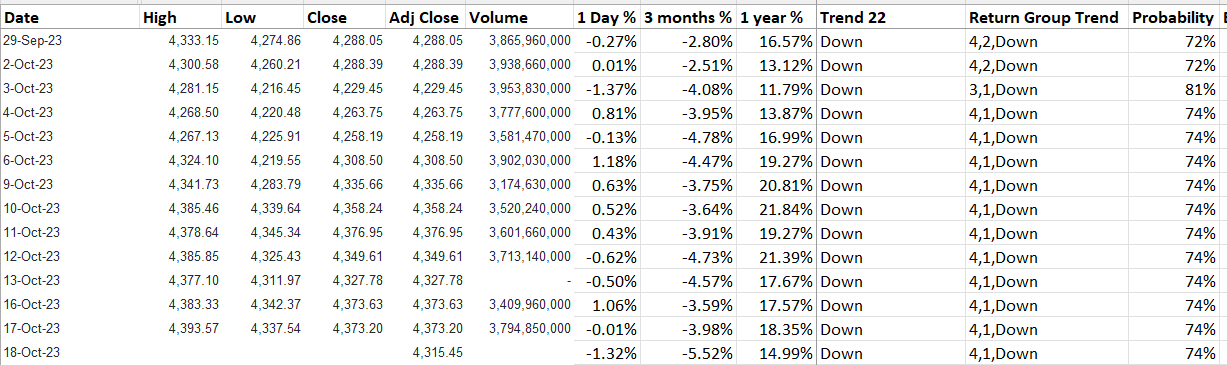
Task: Select the Return Group Trend header
Action: (x=1046, y=18)
